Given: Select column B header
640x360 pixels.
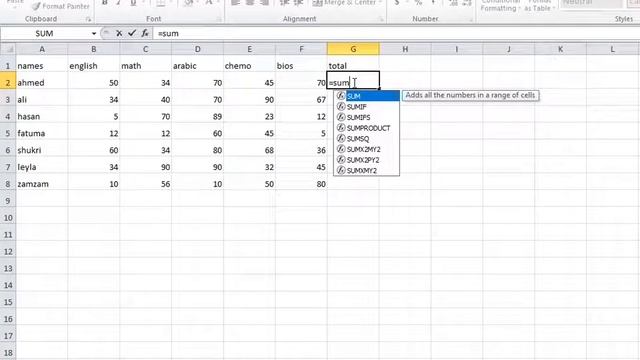Looking at the screenshot, I should [93, 49].
